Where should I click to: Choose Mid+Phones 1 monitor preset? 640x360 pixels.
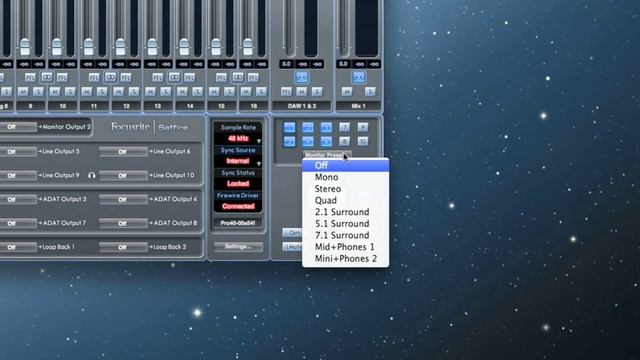click(x=345, y=247)
